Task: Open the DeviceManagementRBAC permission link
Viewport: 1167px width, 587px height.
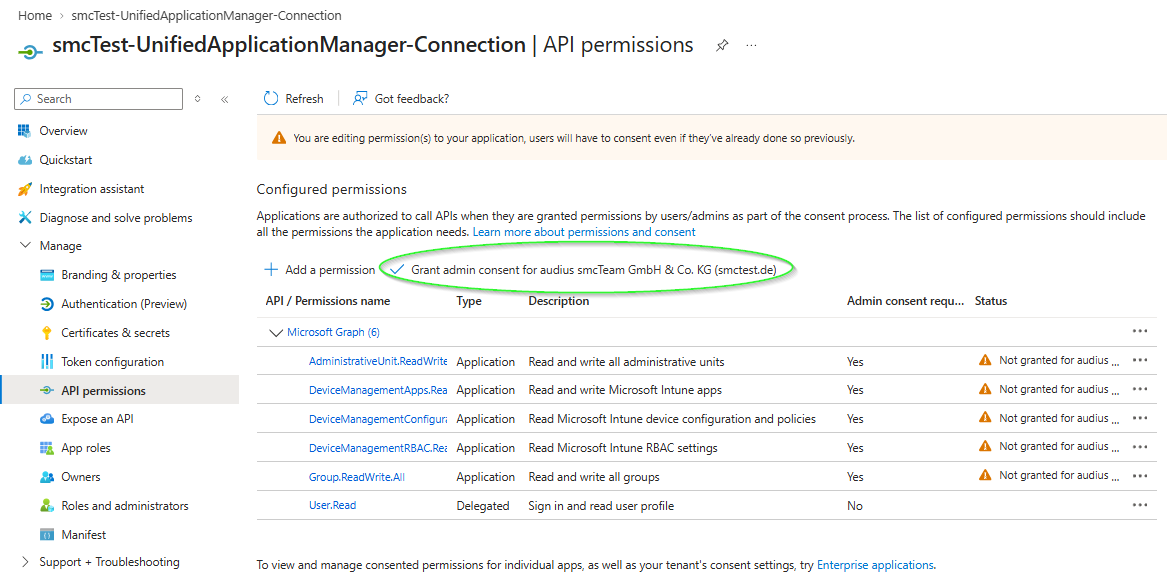Action: pyautogui.click(x=378, y=448)
